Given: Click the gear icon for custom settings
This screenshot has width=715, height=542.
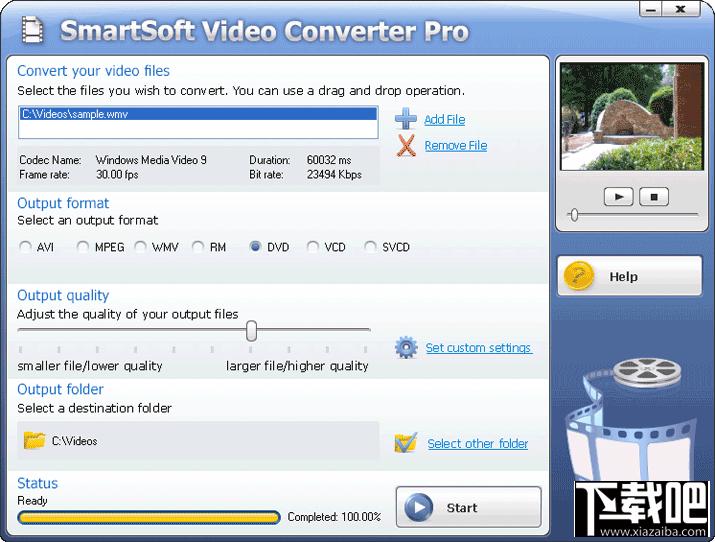Looking at the screenshot, I should [406, 347].
